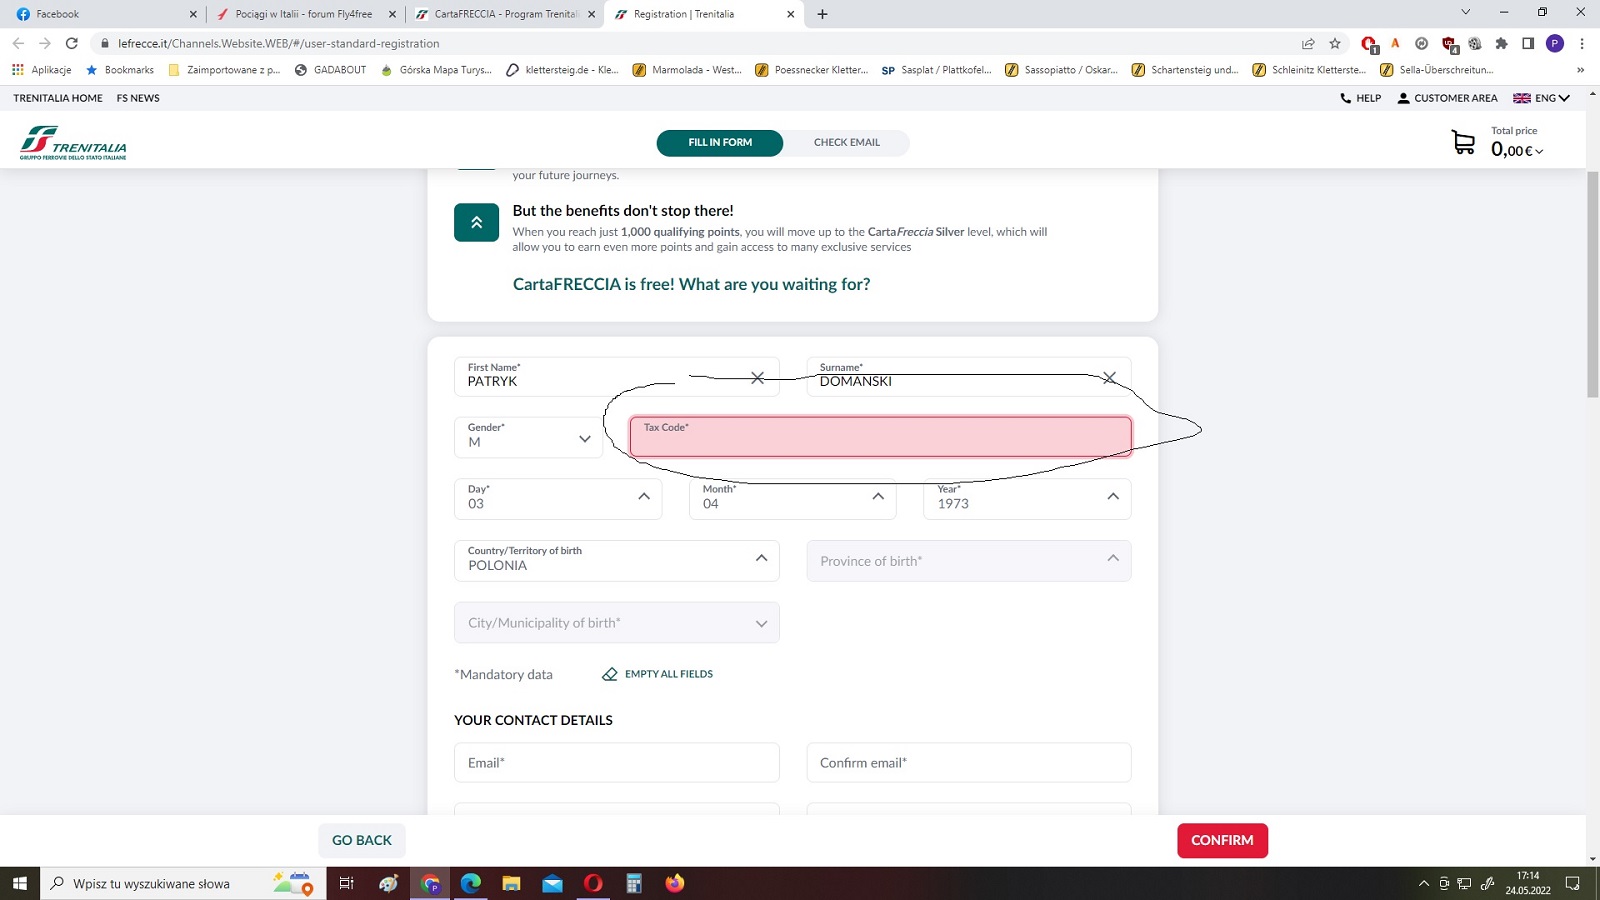Open the Year of birth dropdown
The height and width of the screenshot is (900, 1600).
click(x=1027, y=499)
